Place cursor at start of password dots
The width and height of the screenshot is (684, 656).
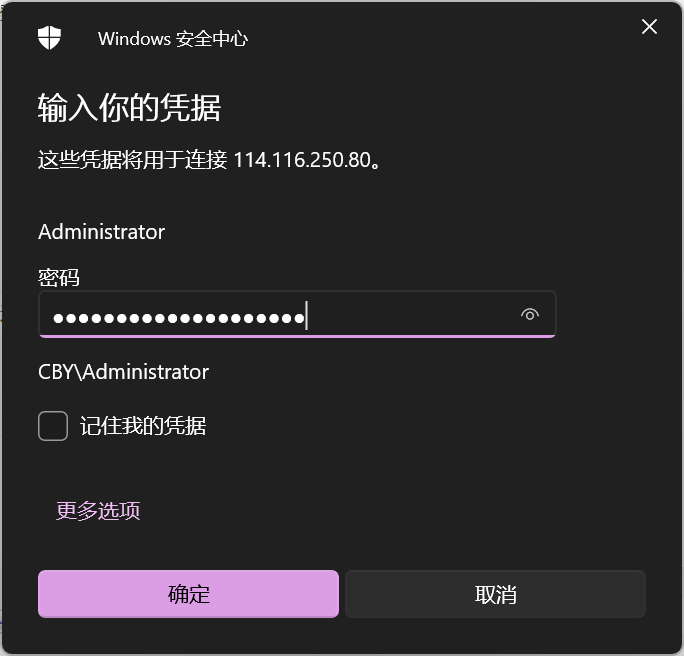pyautogui.click(x=53, y=318)
